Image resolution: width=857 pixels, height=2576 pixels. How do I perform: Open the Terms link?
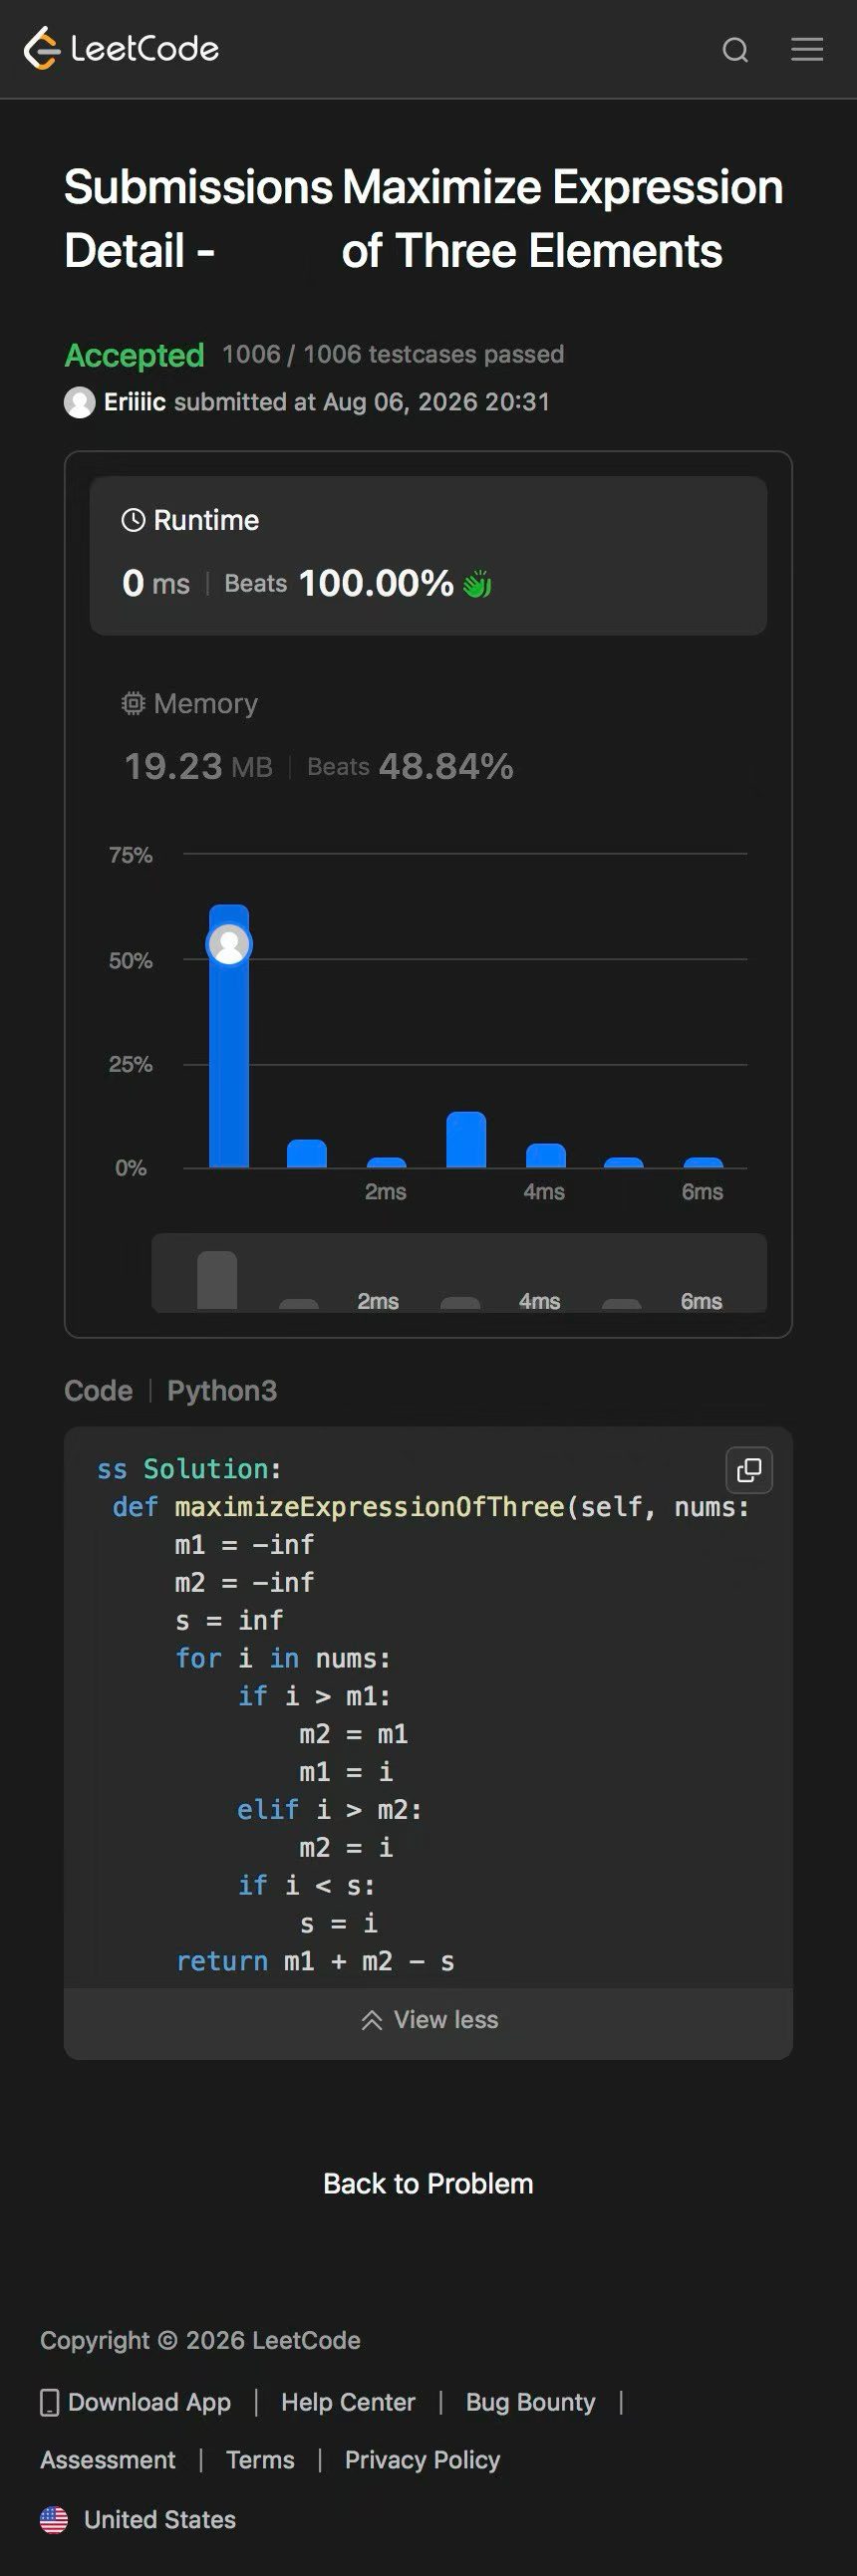[260, 2460]
